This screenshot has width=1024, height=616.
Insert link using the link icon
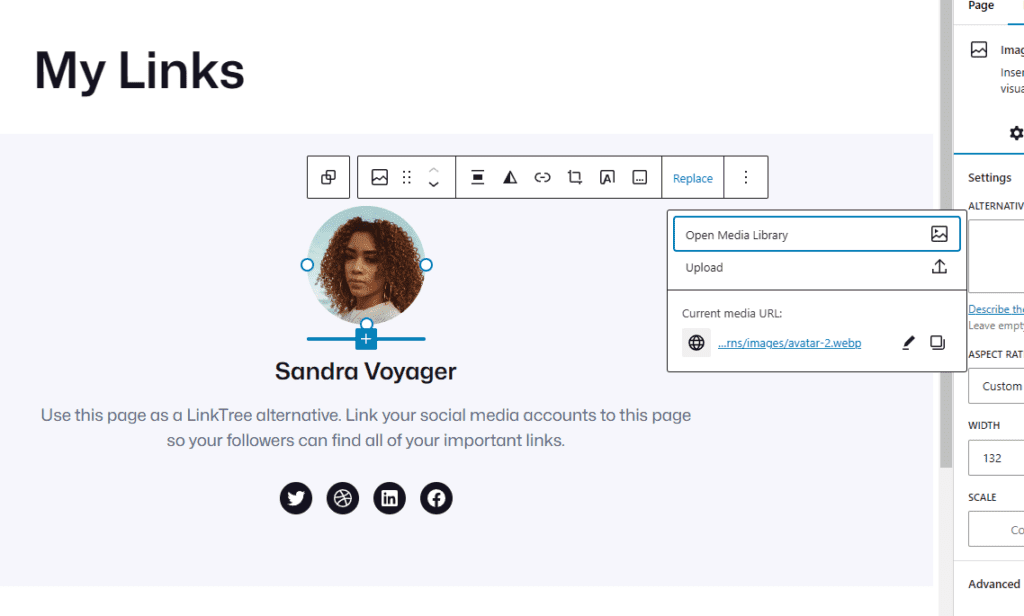pyautogui.click(x=542, y=178)
